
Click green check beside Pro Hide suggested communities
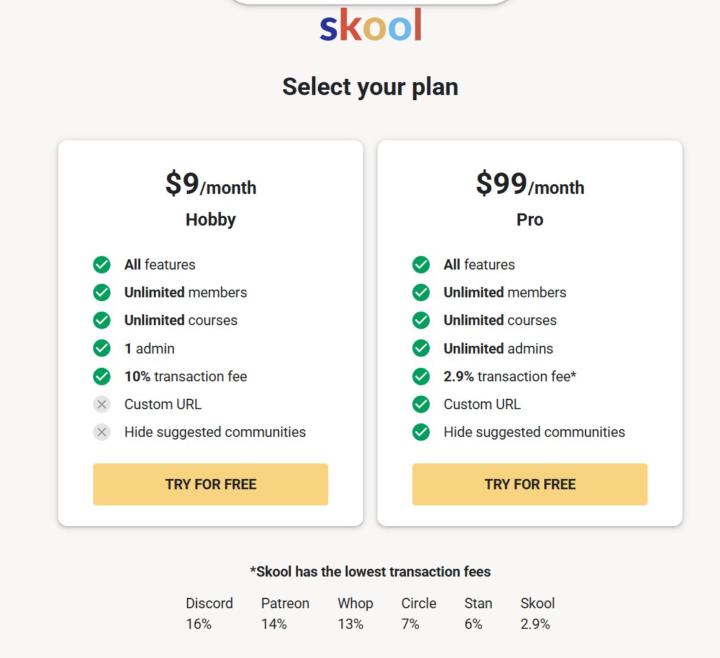coord(421,433)
